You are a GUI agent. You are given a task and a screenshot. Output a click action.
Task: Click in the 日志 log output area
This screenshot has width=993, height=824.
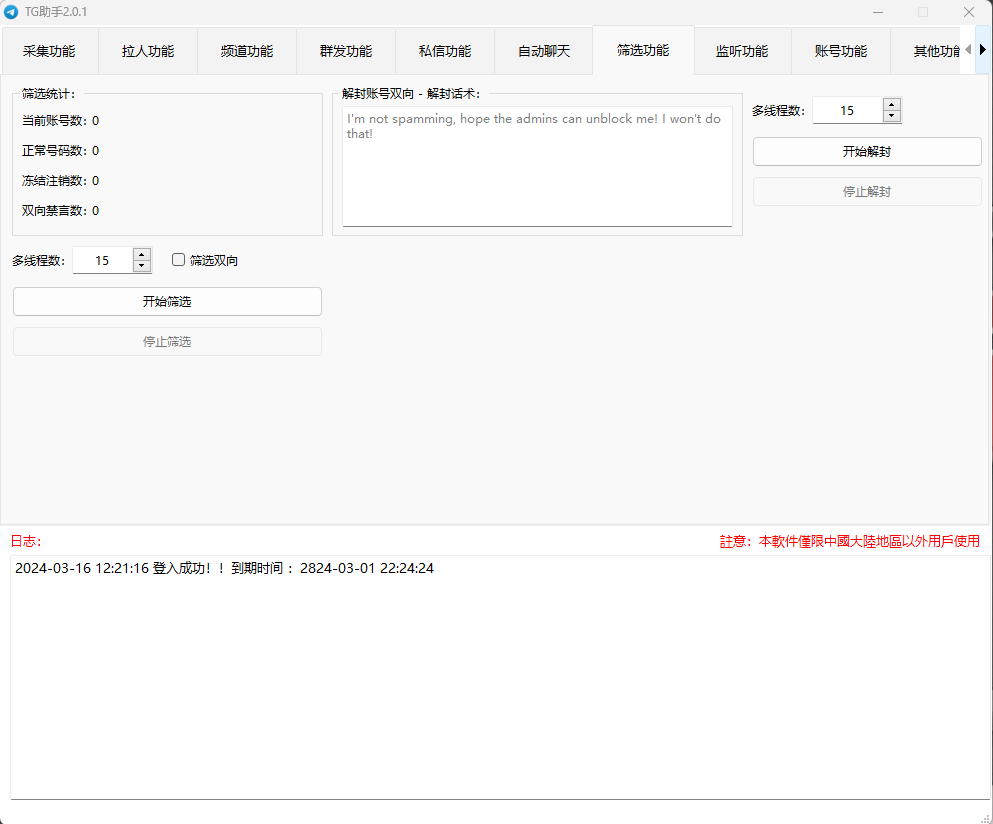[500, 680]
